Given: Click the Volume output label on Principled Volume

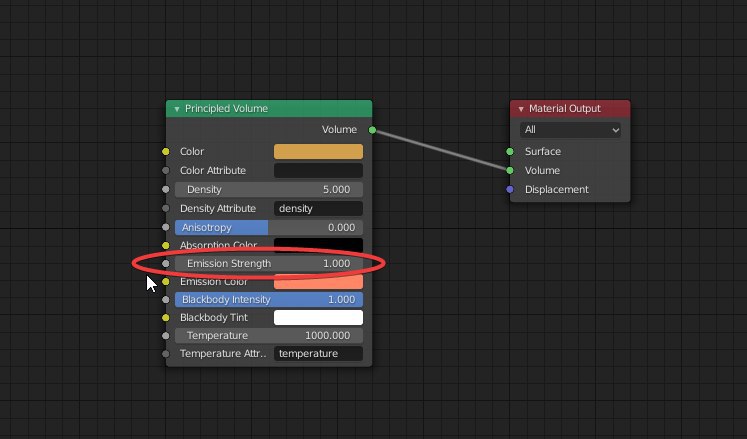Looking at the screenshot, I should [x=339, y=130].
